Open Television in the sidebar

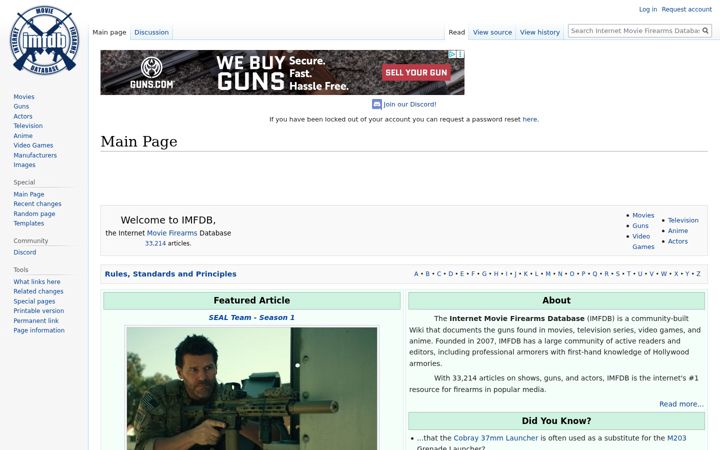pyautogui.click(x=28, y=125)
